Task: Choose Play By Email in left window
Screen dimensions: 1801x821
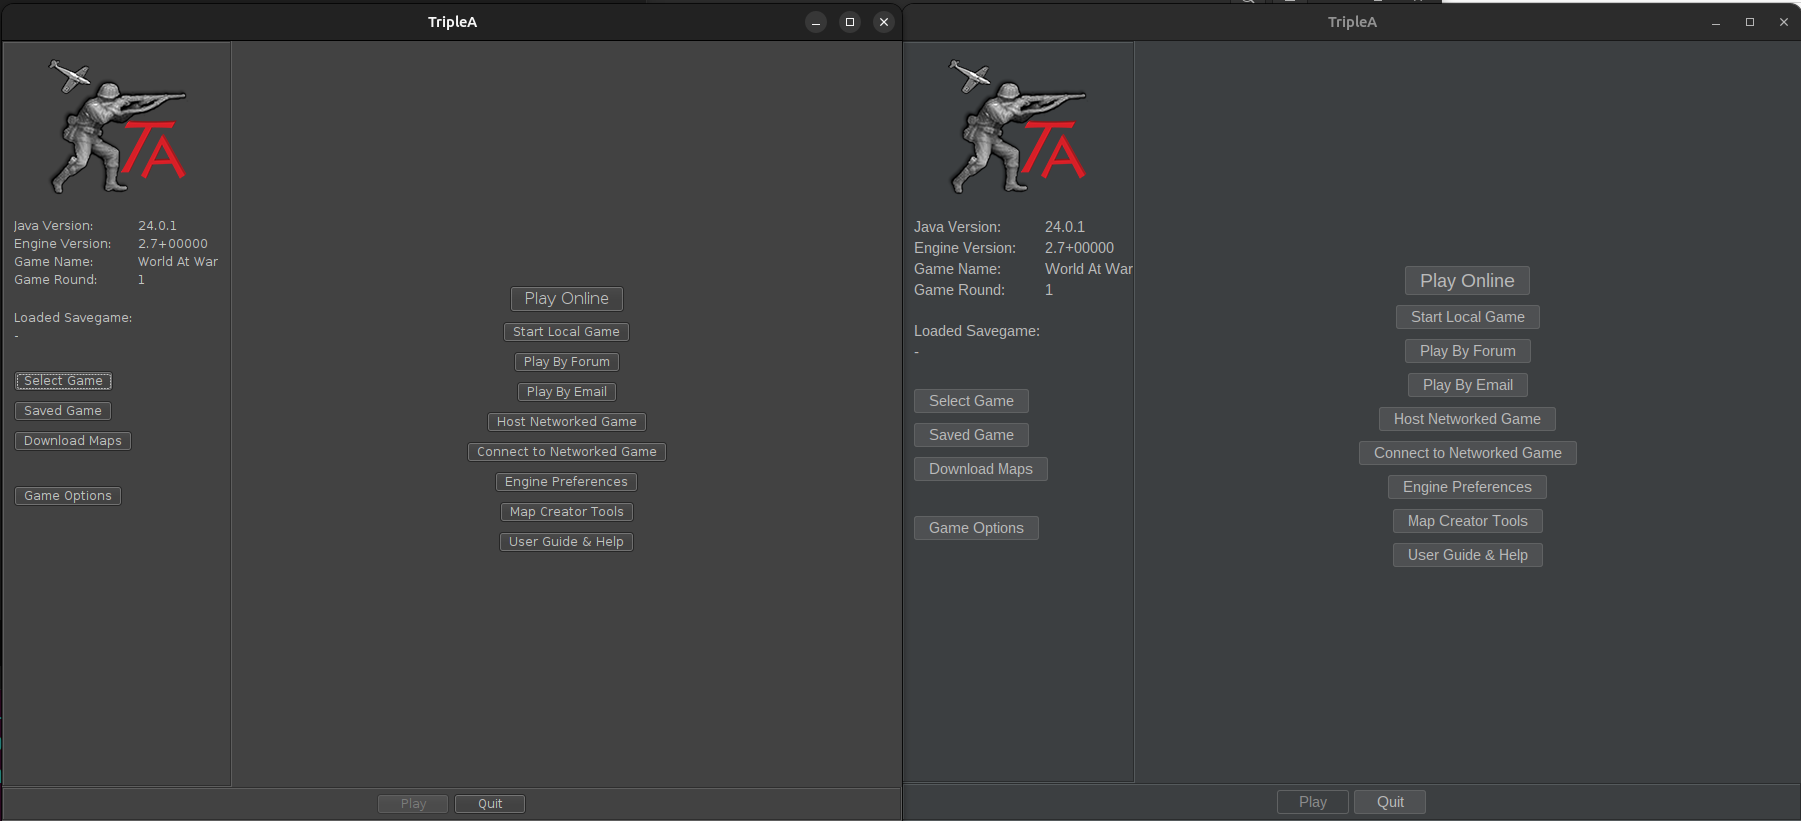Action: (x=566, y=392)
